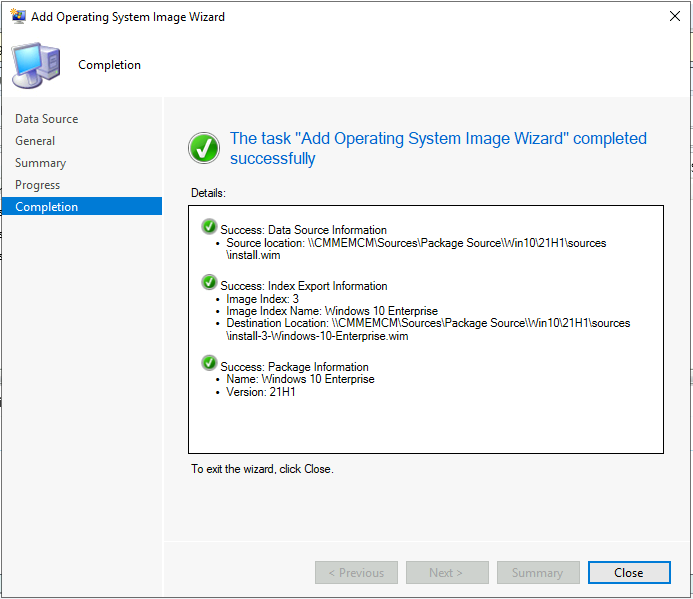693x599 pixels.
Task: Click 'Image Index Name: Windows 10 Enterprise'
Action: [x=332, y=311]
